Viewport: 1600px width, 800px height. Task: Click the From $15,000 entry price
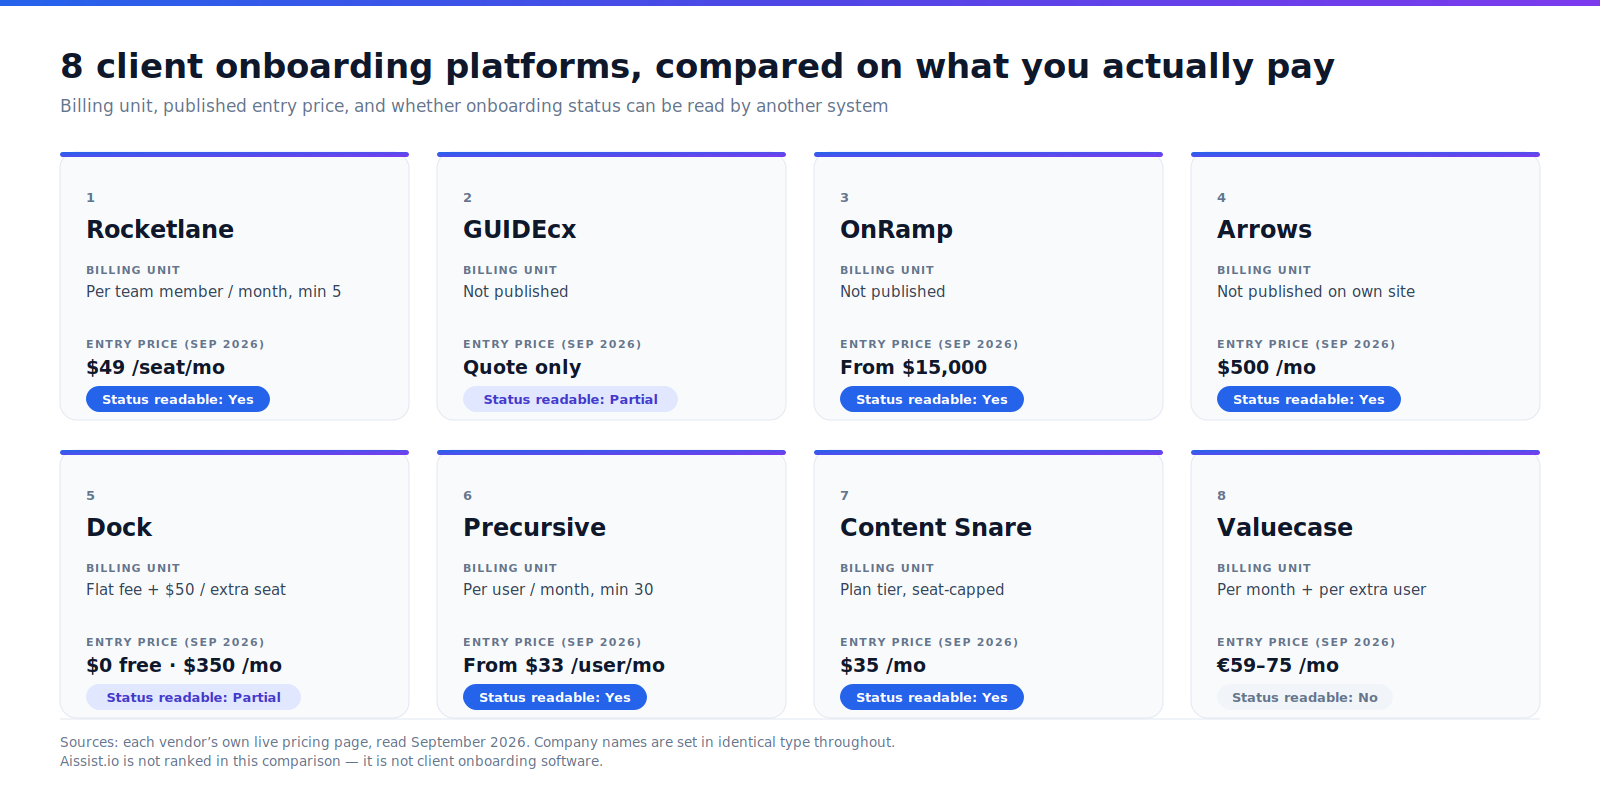point(914,367)
